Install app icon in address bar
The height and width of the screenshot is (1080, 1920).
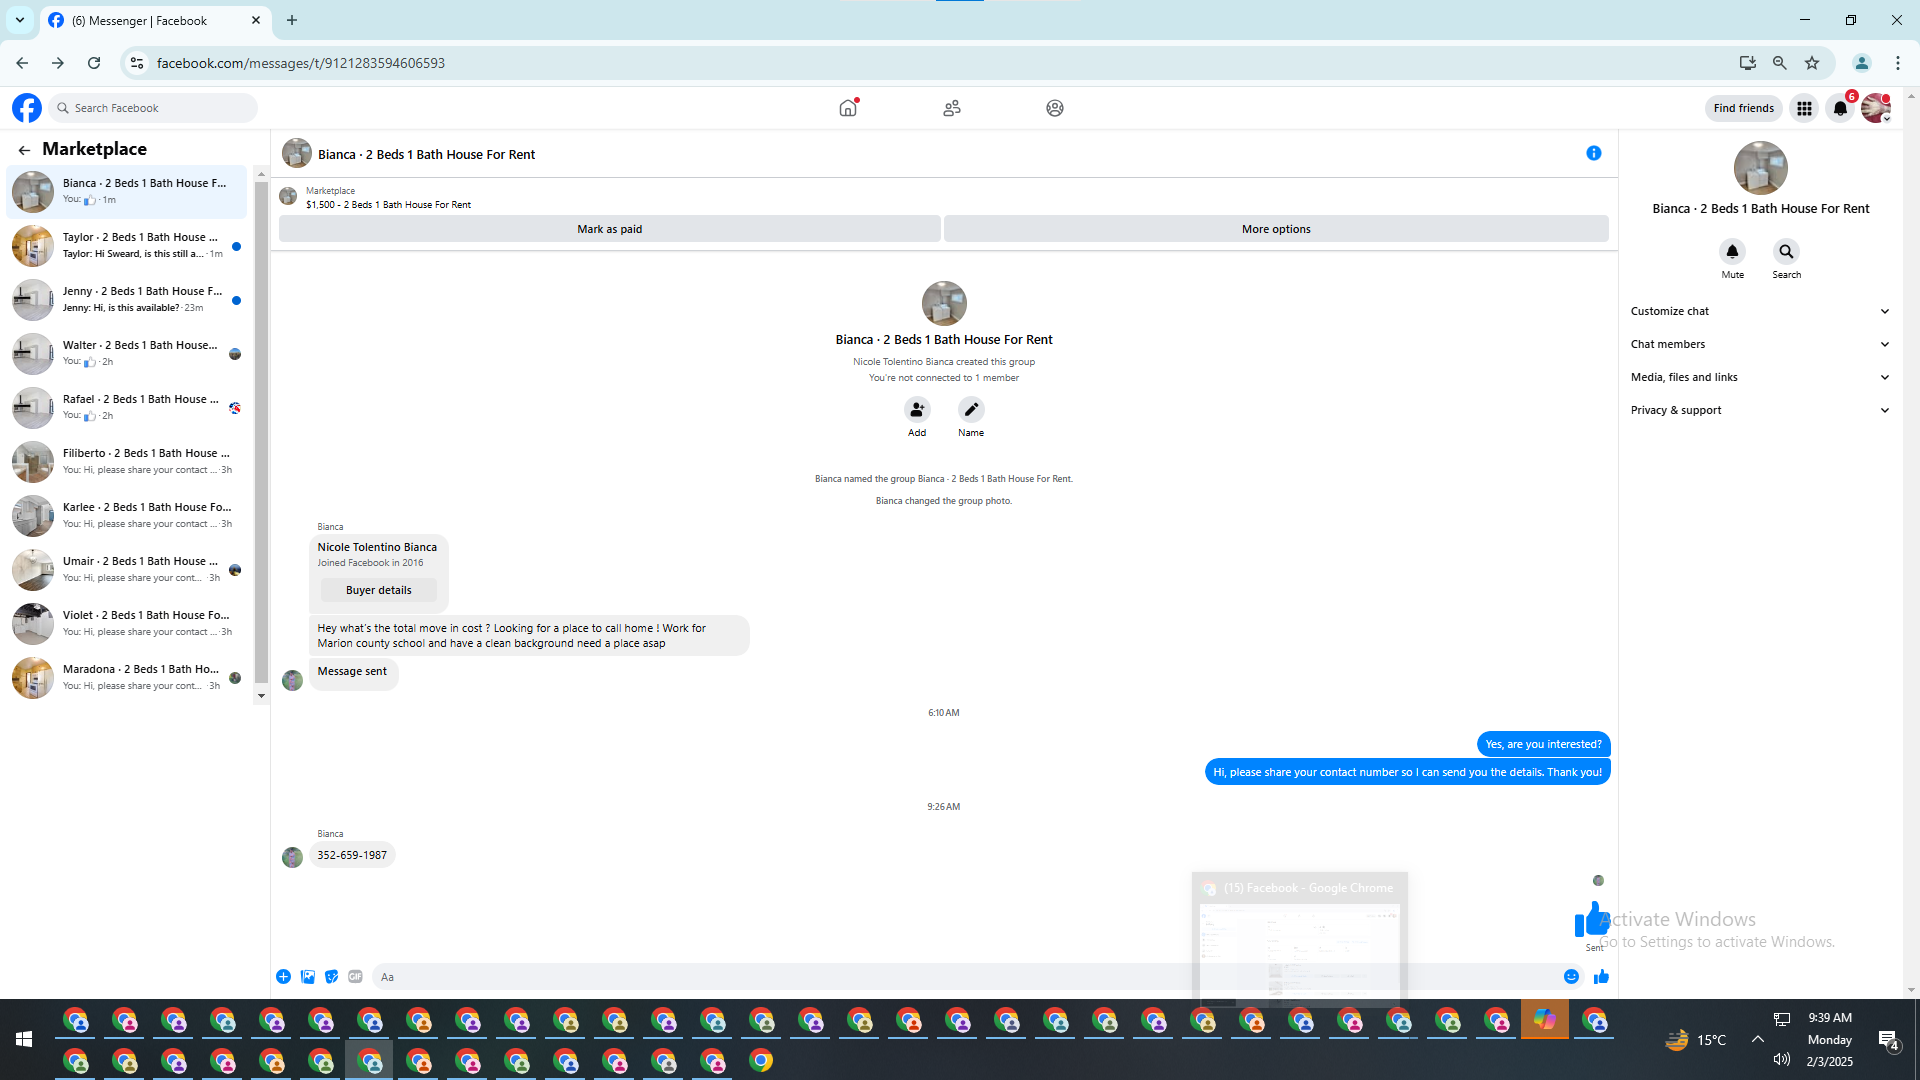[x=1748, y=63]
